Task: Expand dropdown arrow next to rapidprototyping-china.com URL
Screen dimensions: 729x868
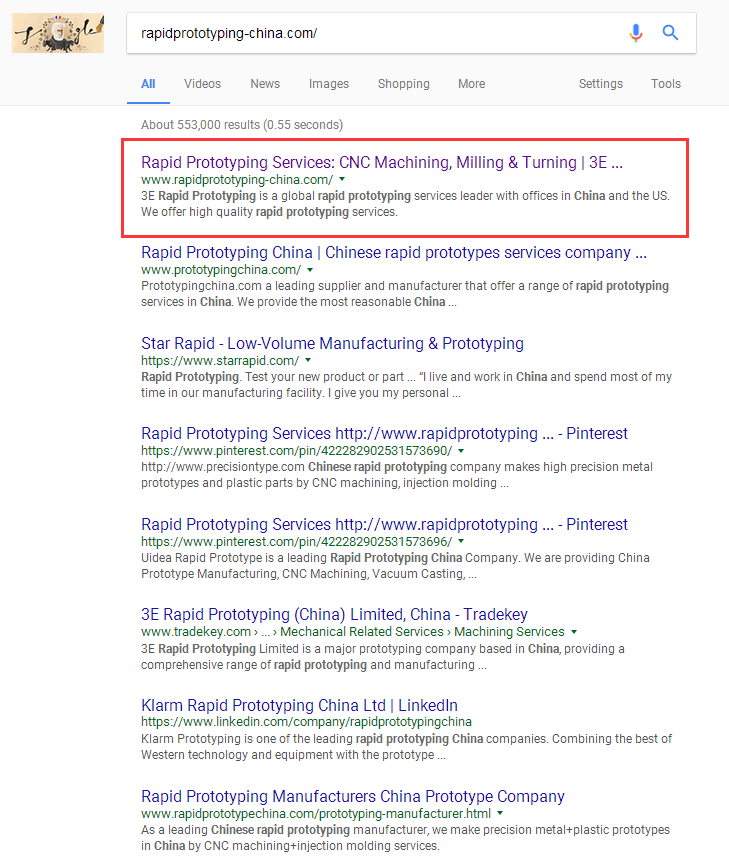Action: 342,179
